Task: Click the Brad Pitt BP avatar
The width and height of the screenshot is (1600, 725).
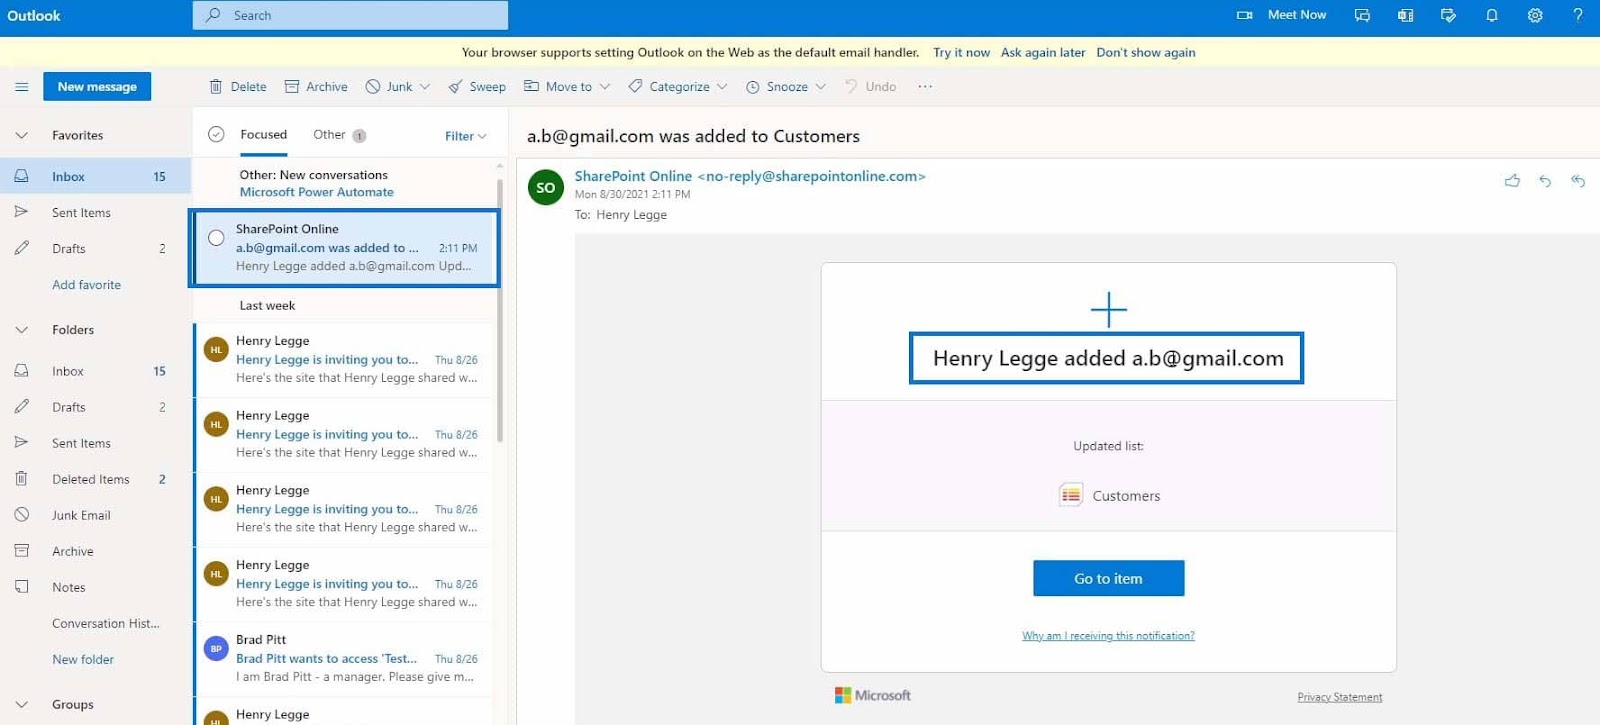Action: pos(216,648)
